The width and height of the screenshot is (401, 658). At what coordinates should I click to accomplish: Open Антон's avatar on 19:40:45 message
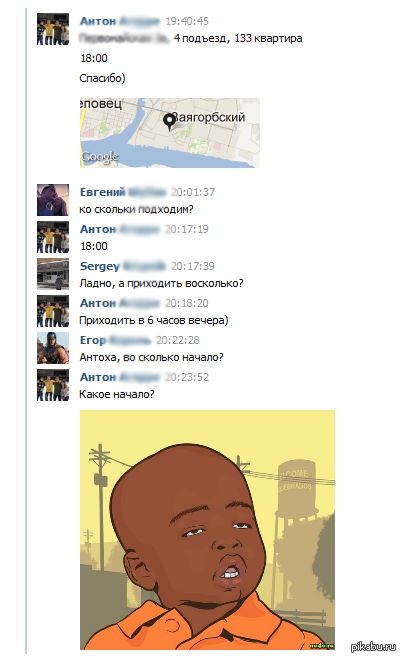tap(53, 29)
